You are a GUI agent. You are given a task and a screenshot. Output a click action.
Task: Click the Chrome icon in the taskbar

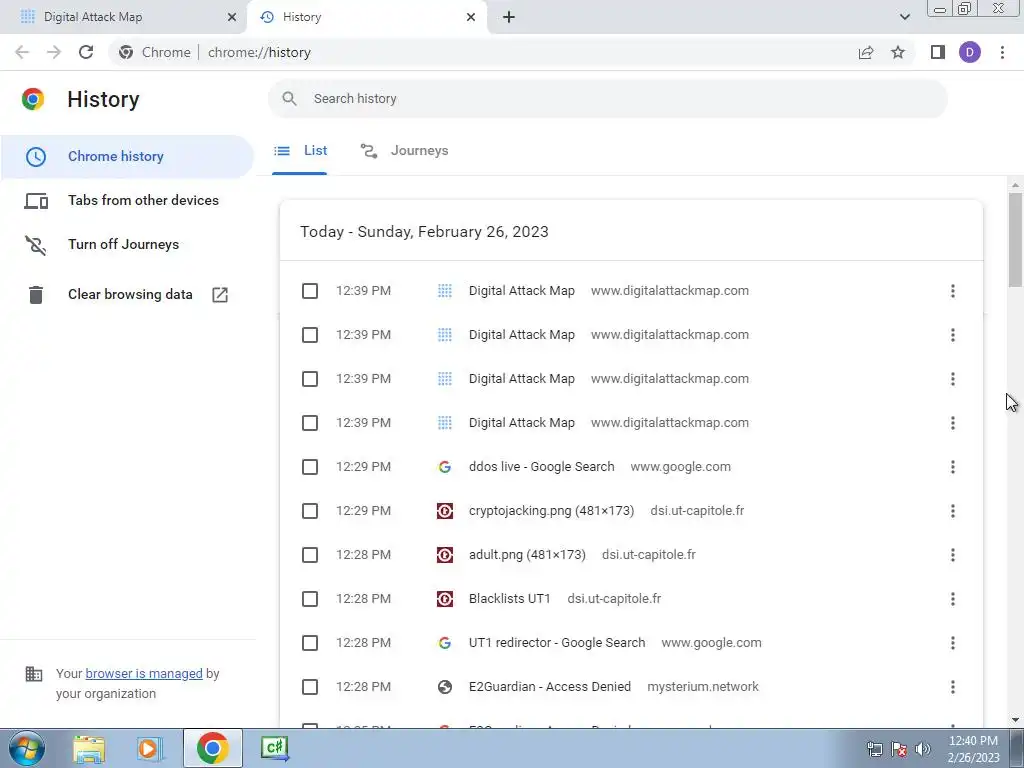pos(212,748)
